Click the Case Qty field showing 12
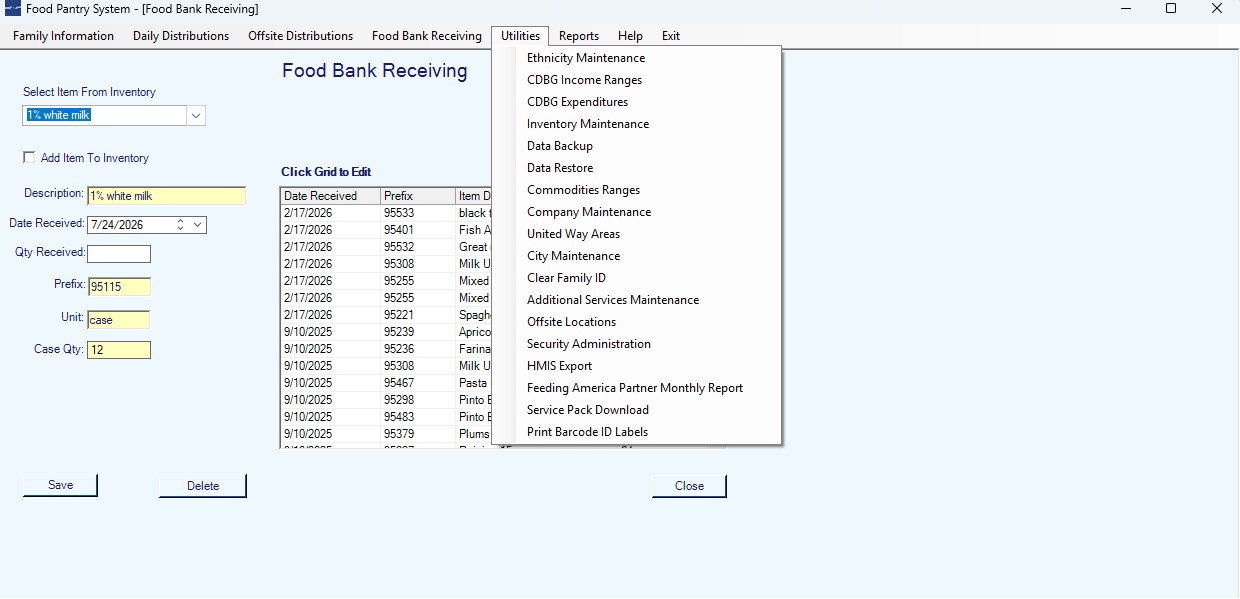 [x=119, y=350]
